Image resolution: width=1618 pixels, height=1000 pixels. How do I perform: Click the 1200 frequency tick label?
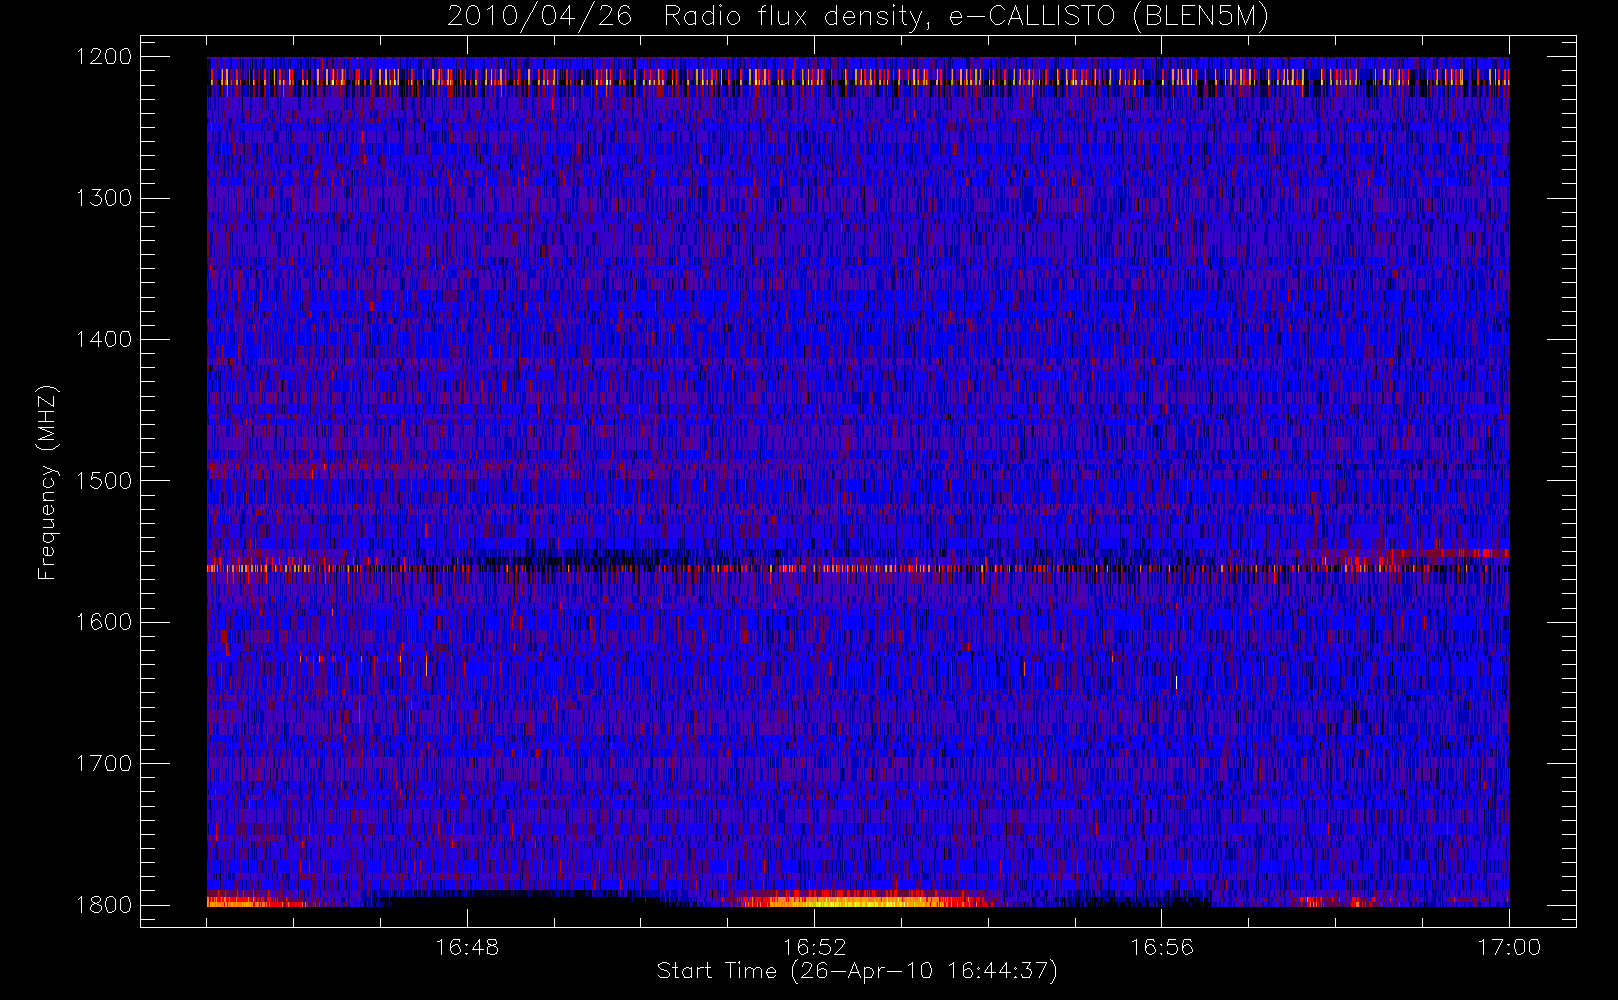click(104, 57)
